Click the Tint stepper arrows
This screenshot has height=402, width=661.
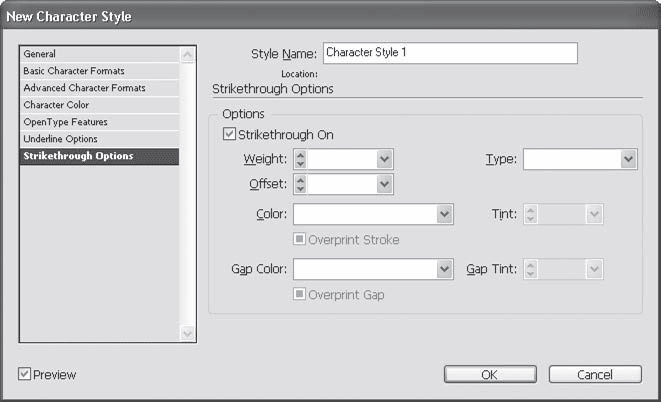(530, 214)
